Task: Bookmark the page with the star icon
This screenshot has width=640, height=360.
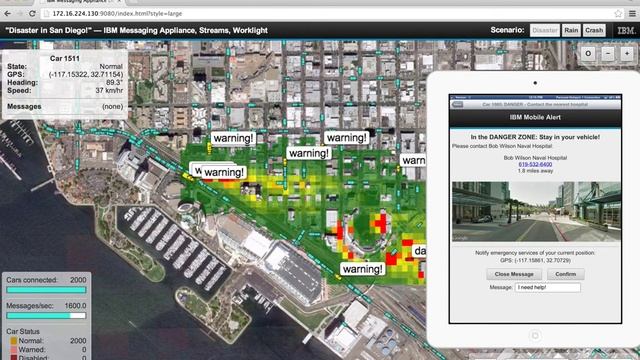Action: [x=618, y=13]
